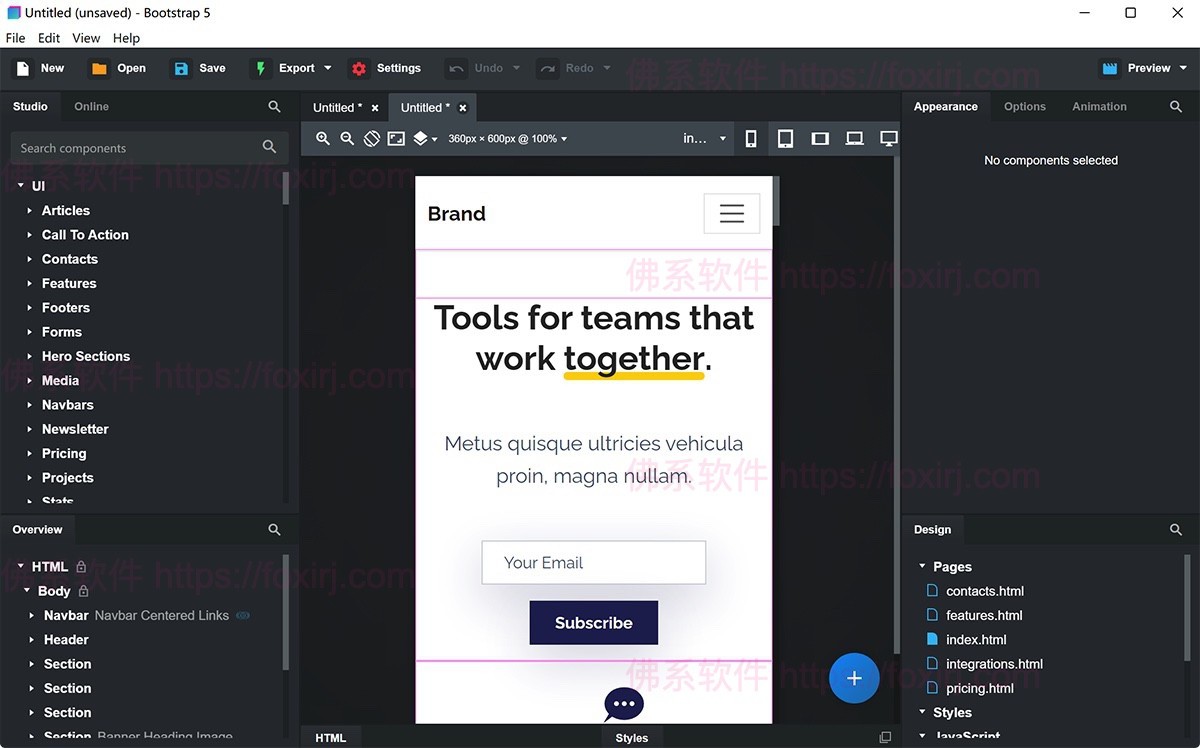
Task: Rotate the canvas device orientation
Action: coord(372,139)
